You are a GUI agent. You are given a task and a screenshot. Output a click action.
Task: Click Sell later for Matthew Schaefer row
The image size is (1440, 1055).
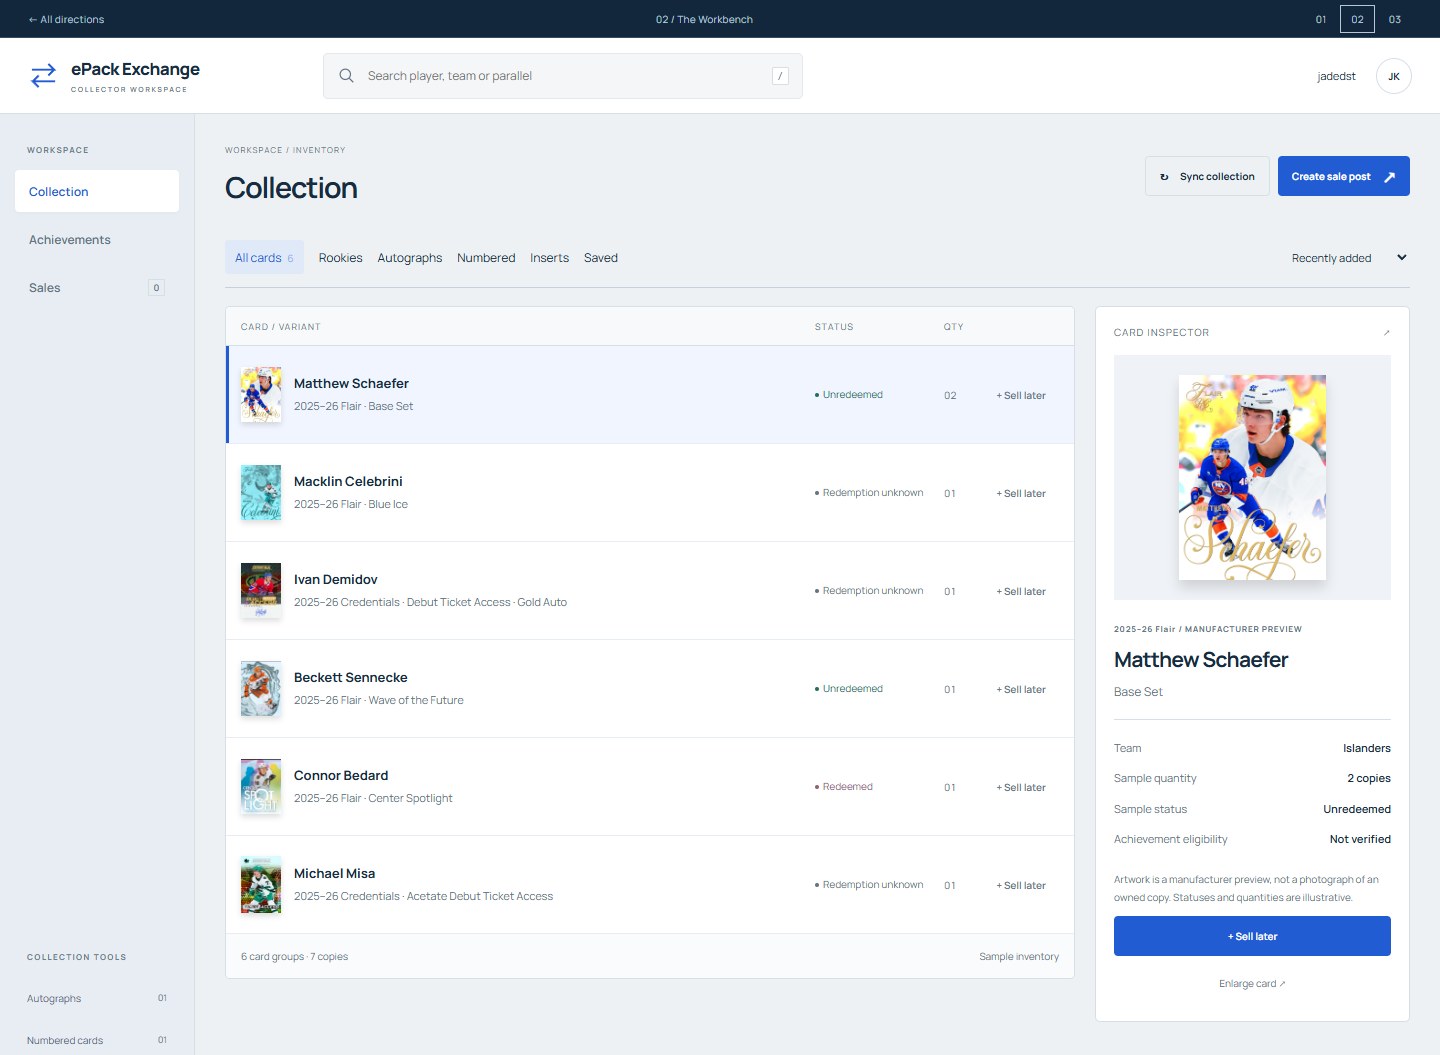1021,395
